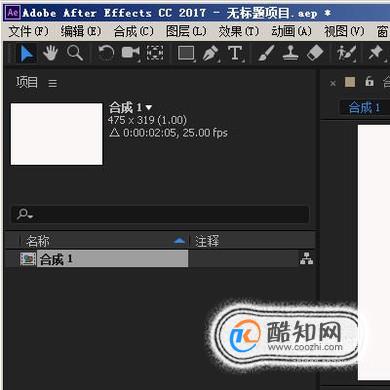Select the Hand tool
Image resolution: width=390 pixels, height=390 pixels.
tap(50, 53)
